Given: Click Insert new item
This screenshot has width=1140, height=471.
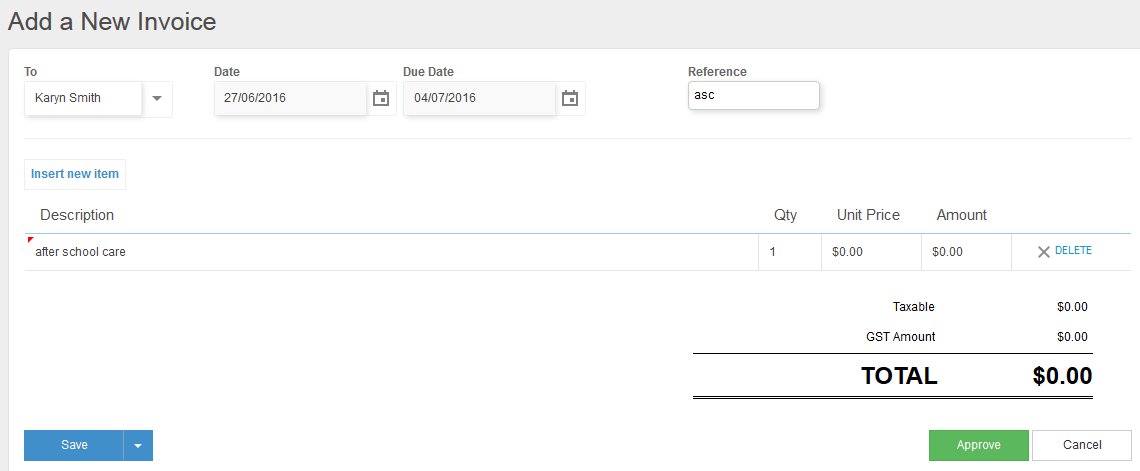Looking at the screenshot, I should click(75, 174).
